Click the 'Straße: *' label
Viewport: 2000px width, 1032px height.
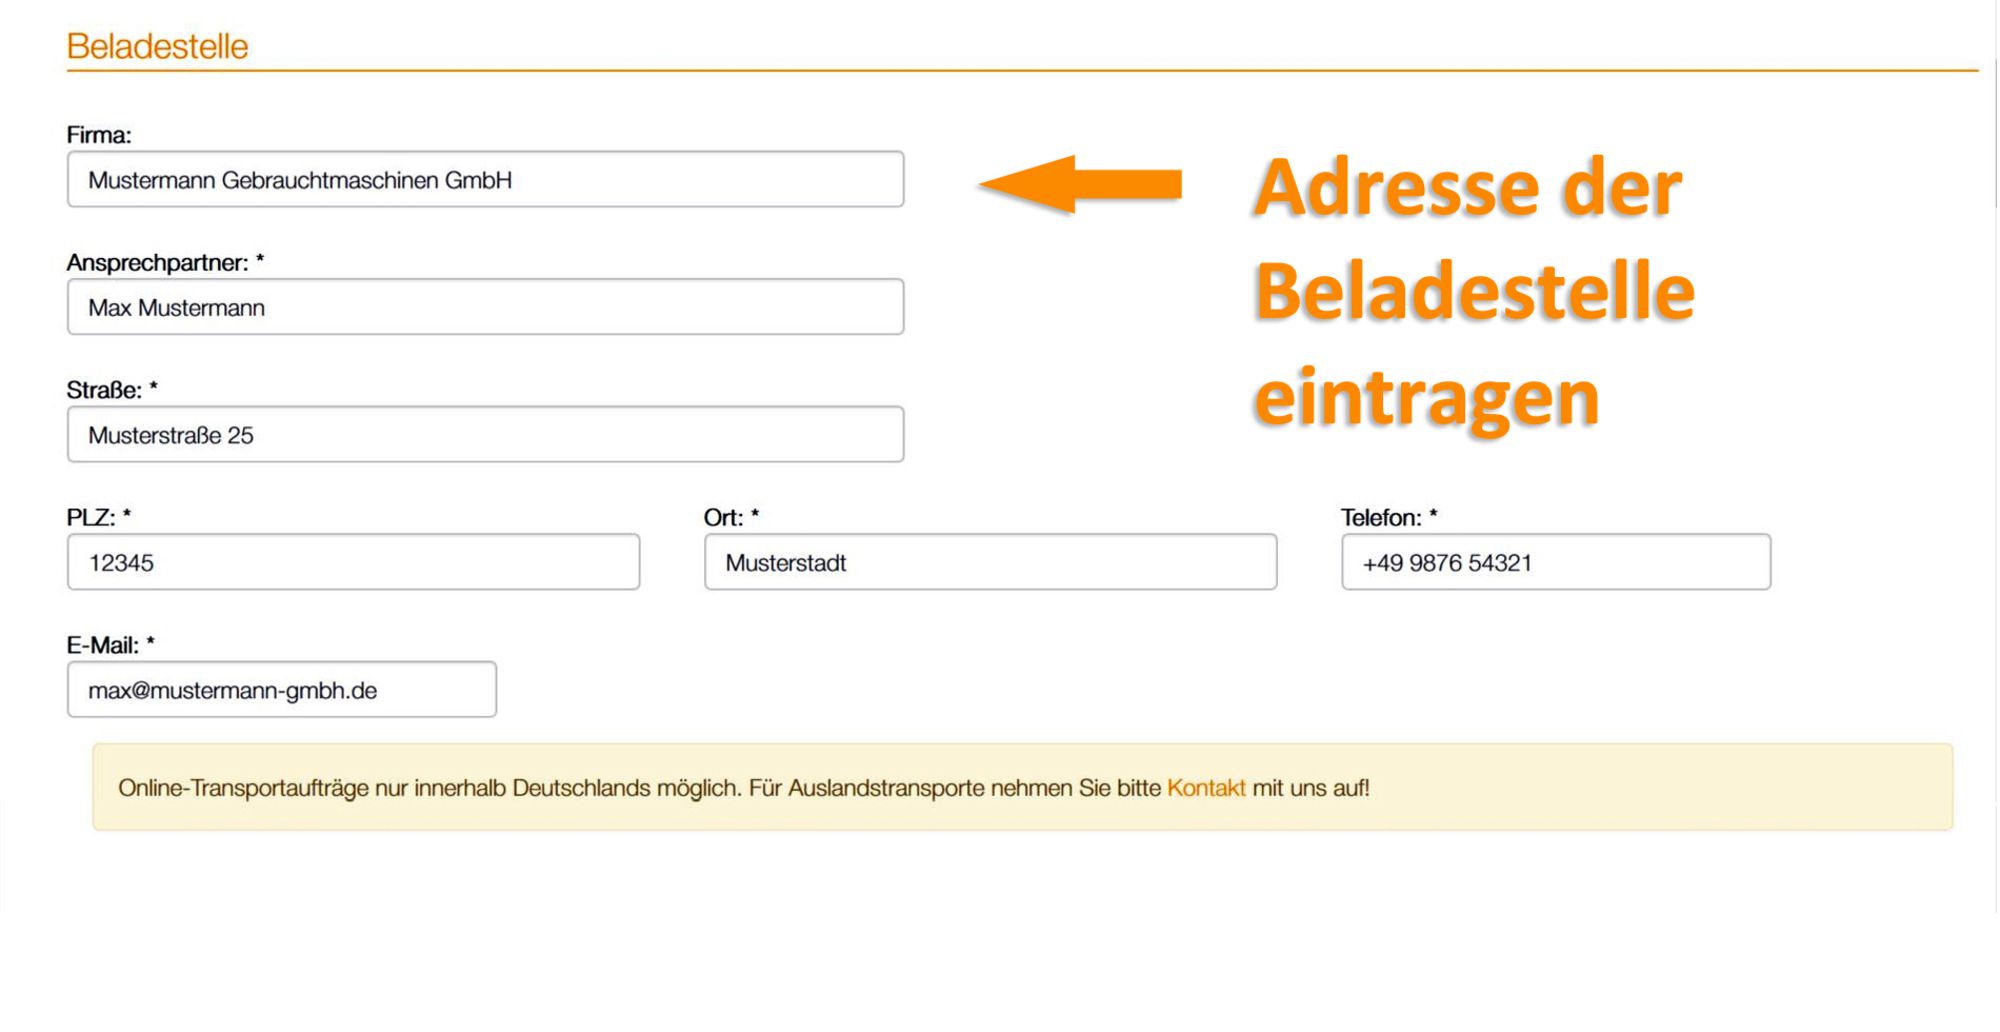click(x=112, y=390)
